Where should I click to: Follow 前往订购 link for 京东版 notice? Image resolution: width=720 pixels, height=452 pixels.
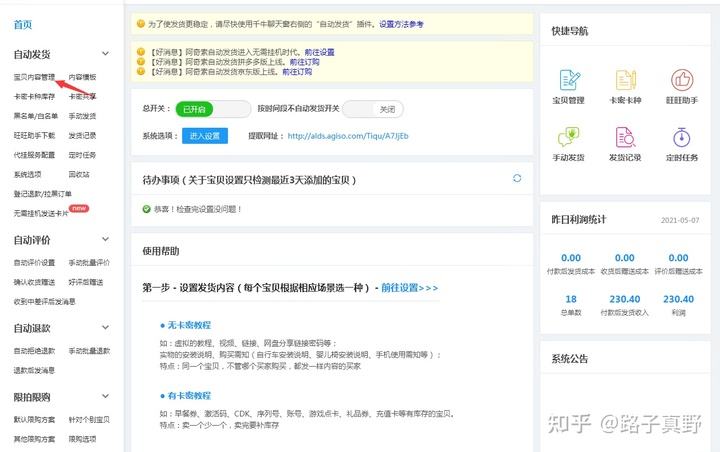(297, 72)
